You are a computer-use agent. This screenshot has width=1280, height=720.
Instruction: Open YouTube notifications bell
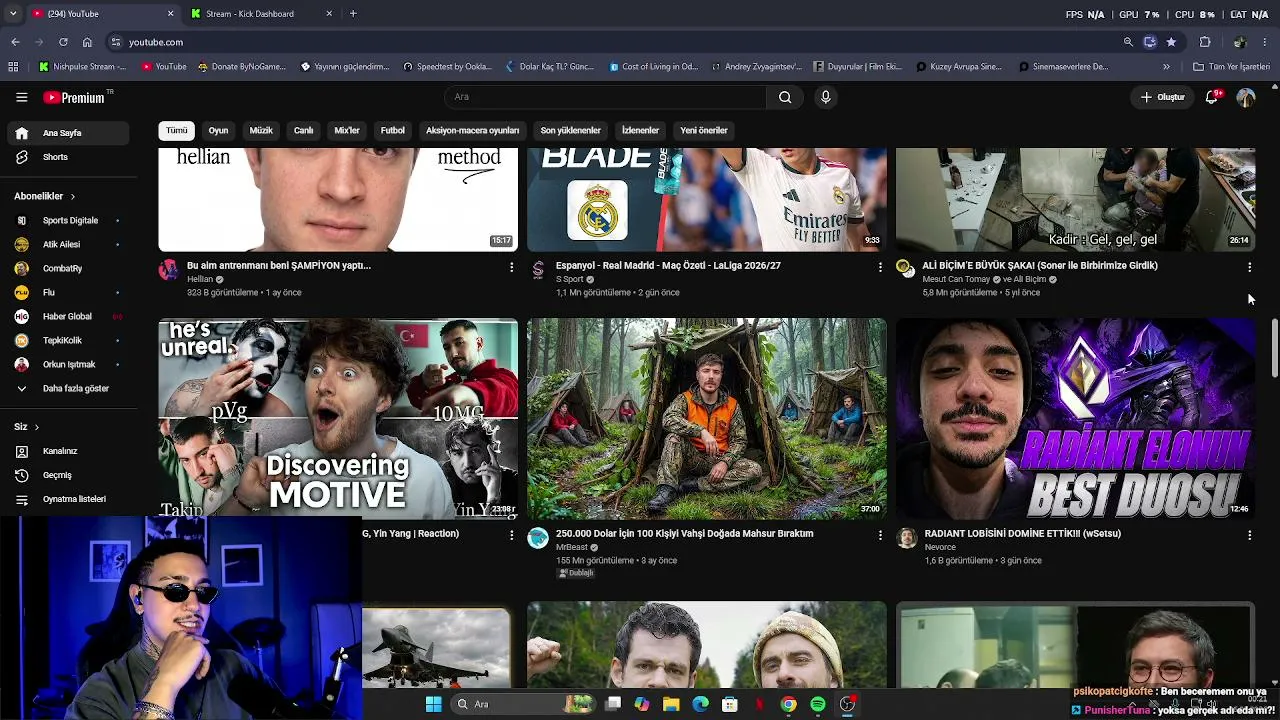[x=1212, y=97]
